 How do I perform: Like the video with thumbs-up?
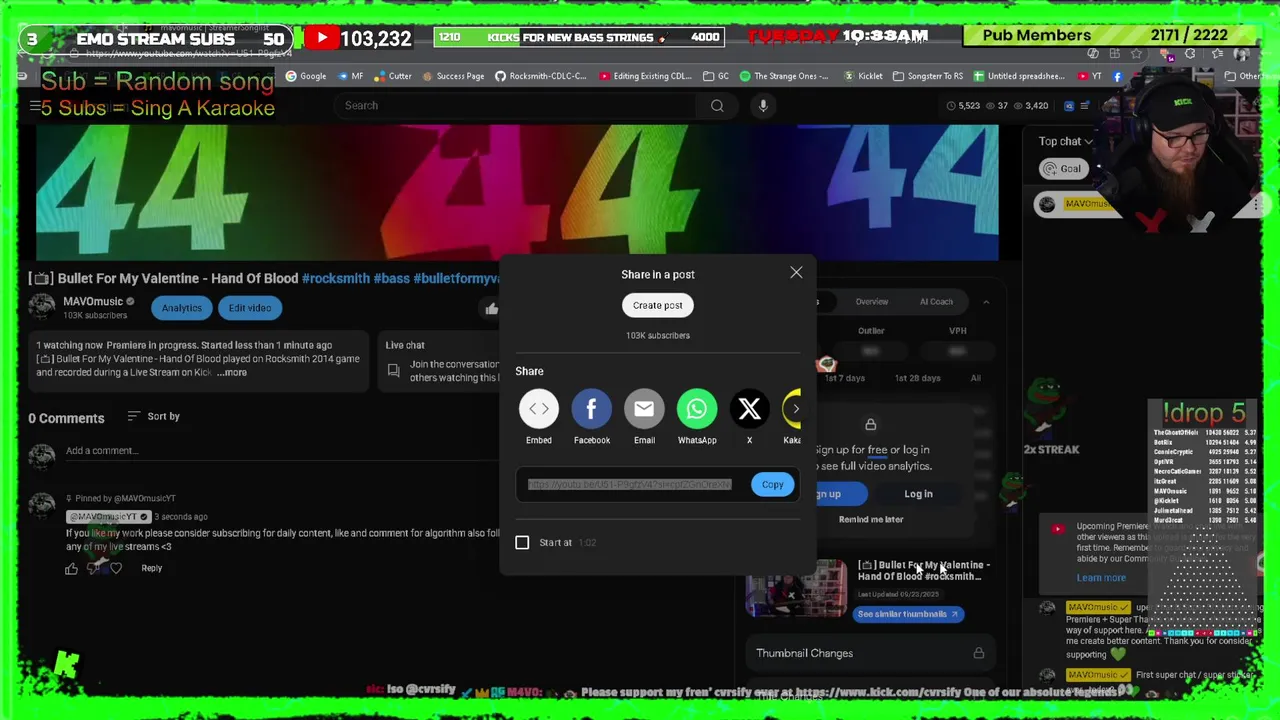pos(491,309)
